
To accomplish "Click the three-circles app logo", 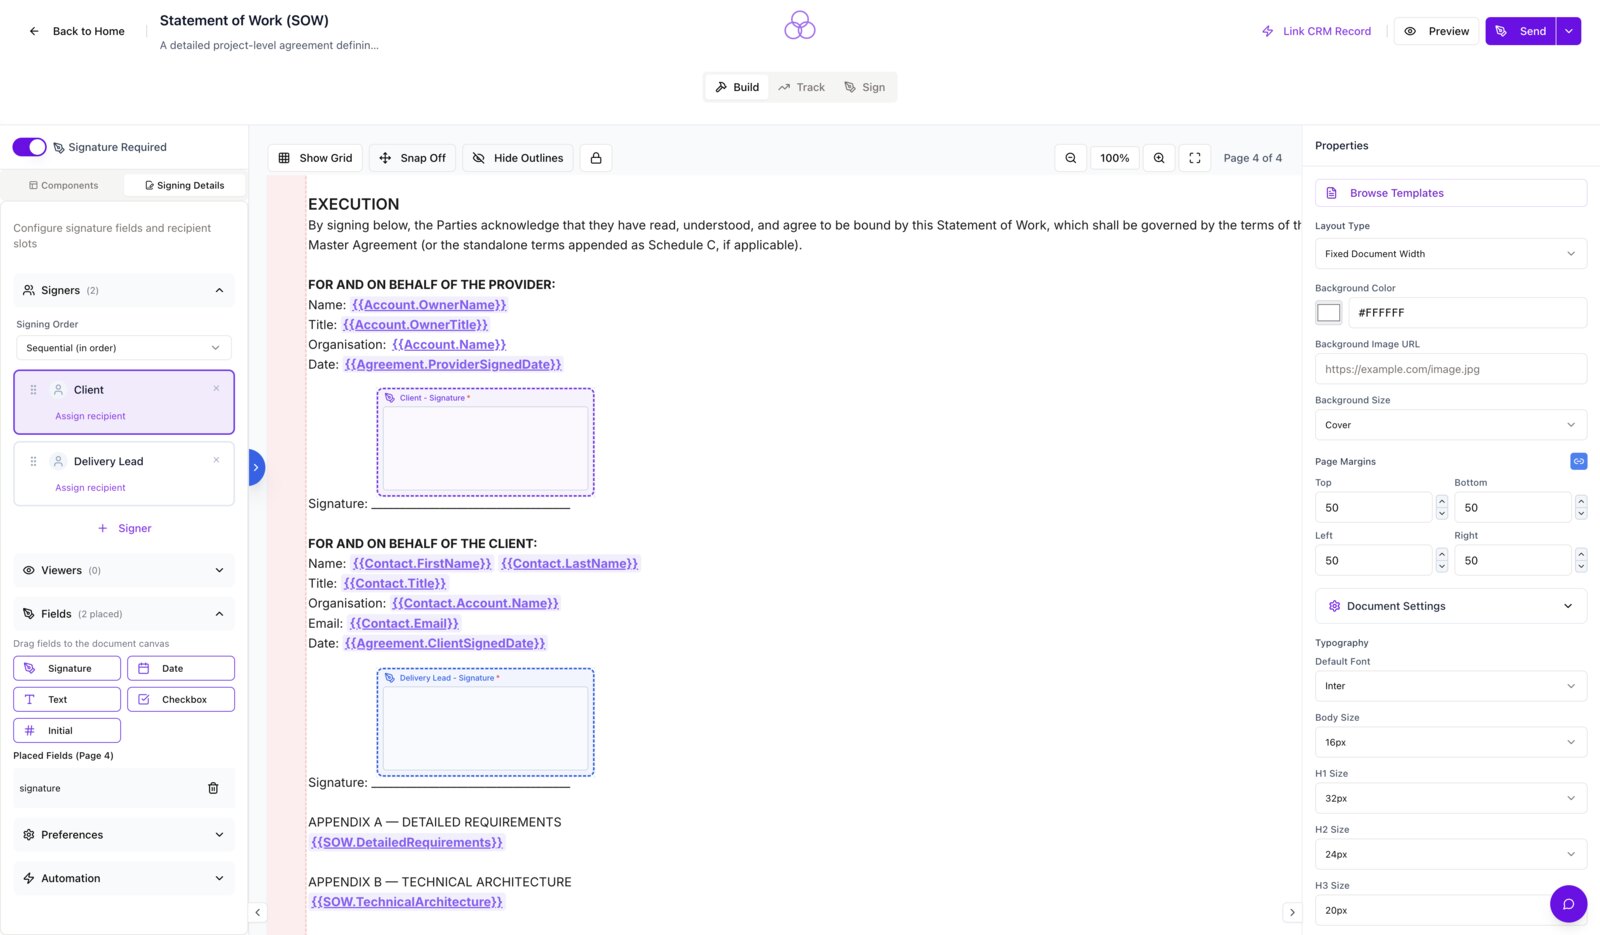I will [800, 25].
